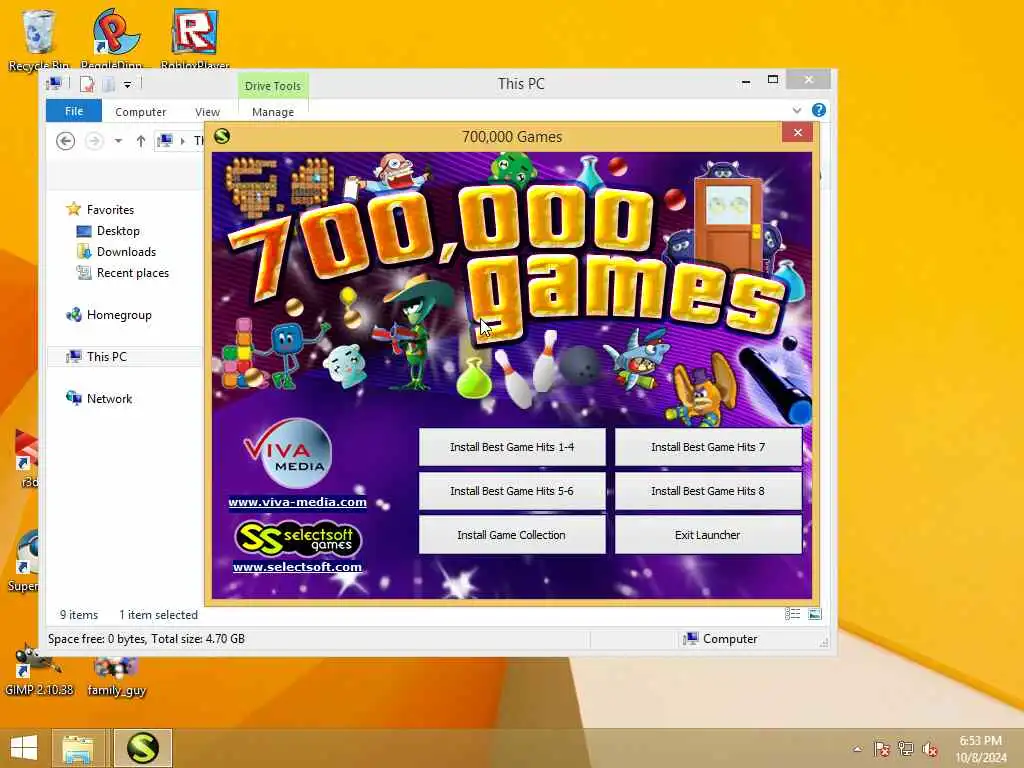Go up one folder level
This screenshot has width=1024, height=768.
[140, 141]
